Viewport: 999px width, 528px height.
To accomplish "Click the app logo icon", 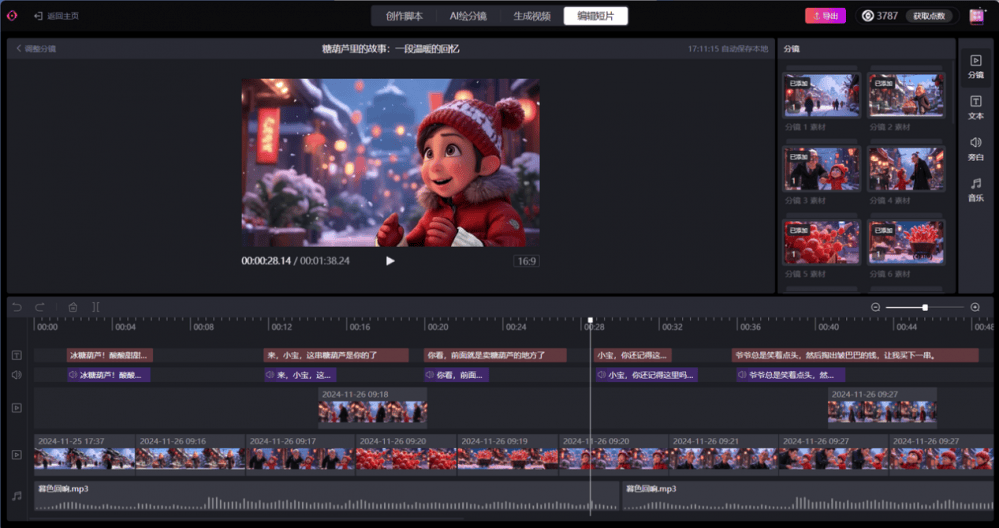I will tap(11, 16).
